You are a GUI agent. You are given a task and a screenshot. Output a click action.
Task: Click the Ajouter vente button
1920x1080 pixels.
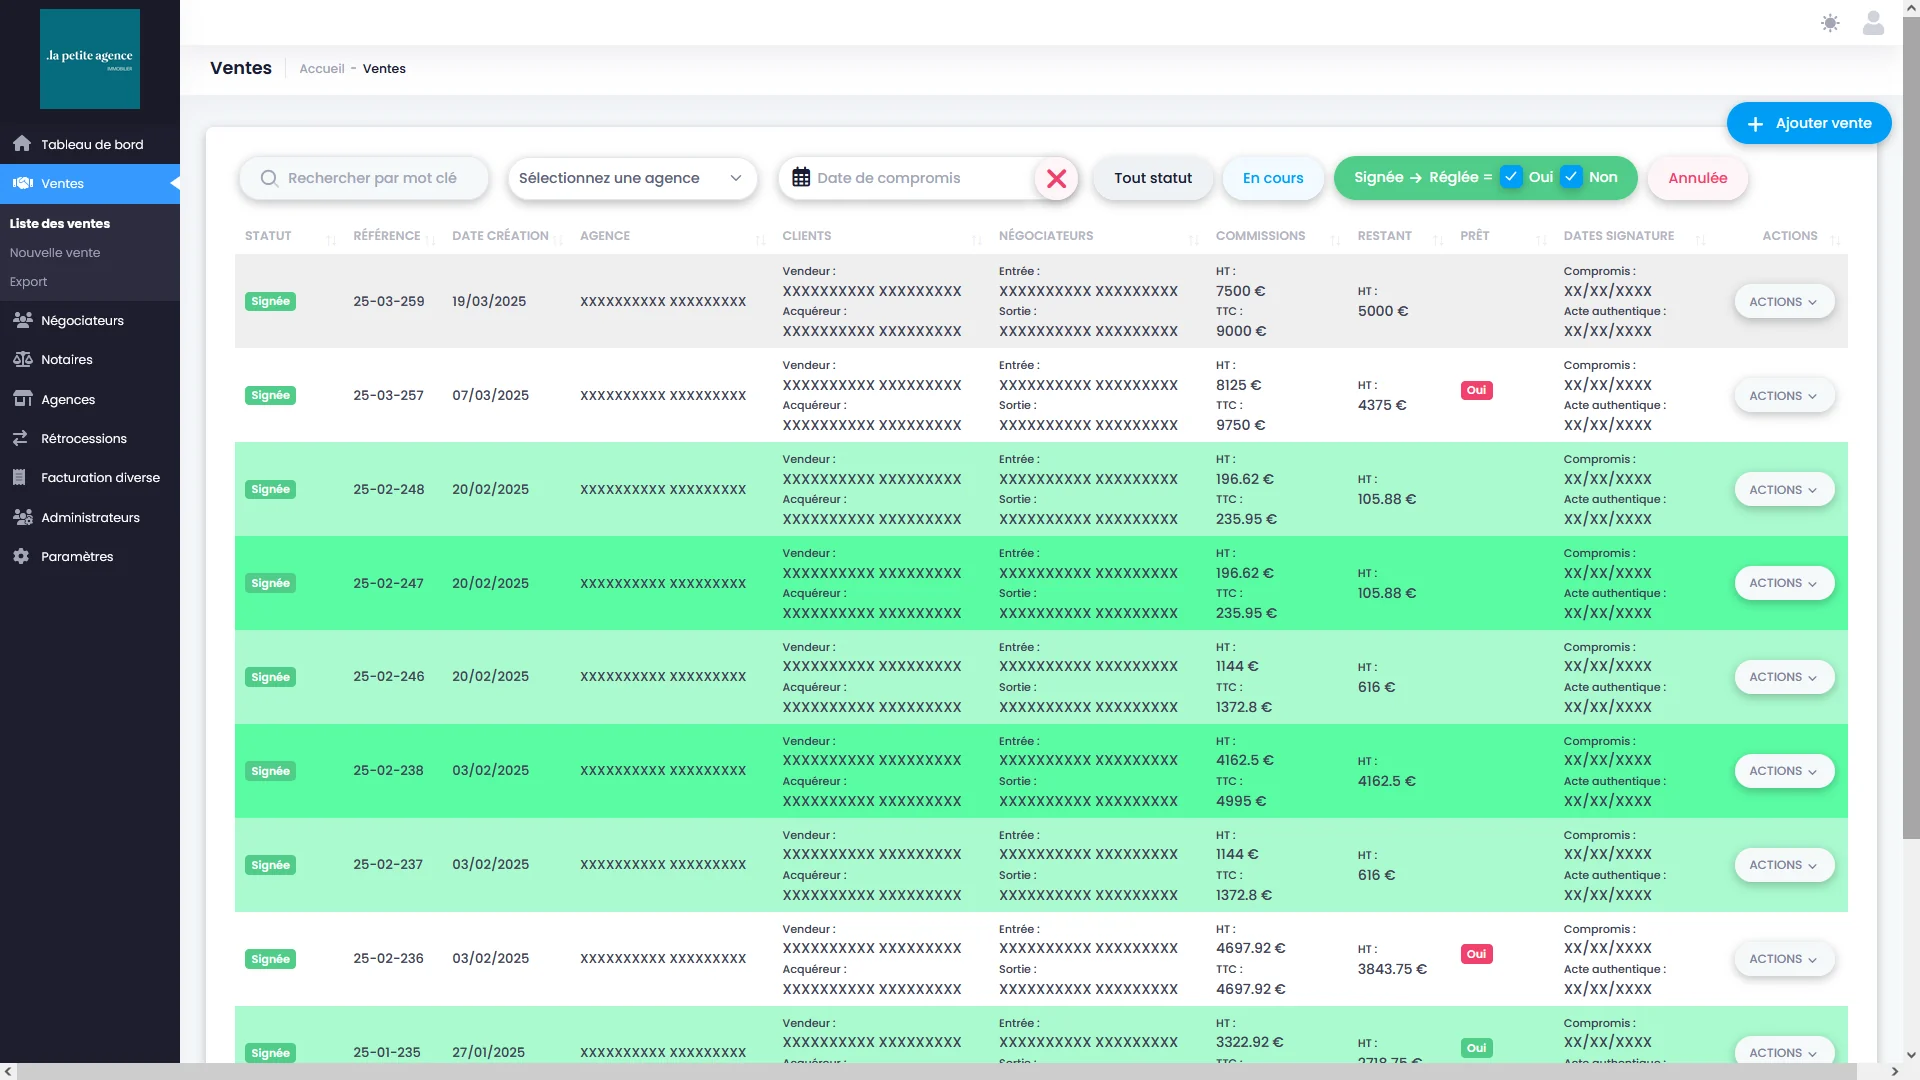pos(1809,123)
